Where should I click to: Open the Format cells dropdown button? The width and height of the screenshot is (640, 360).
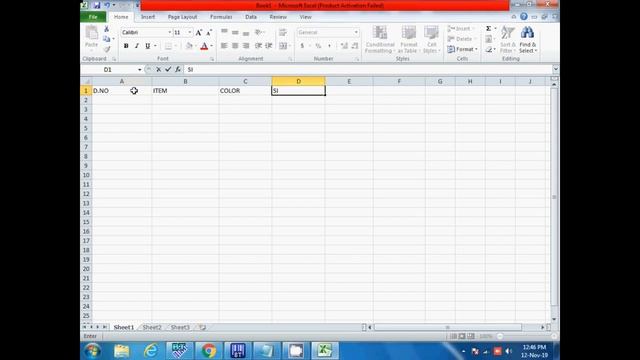[462, 49]
